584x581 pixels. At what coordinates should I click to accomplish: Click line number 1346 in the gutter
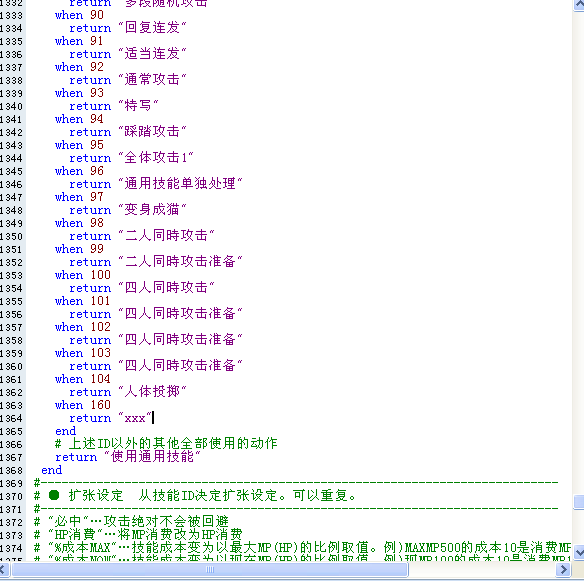click(x=11, y=185)
